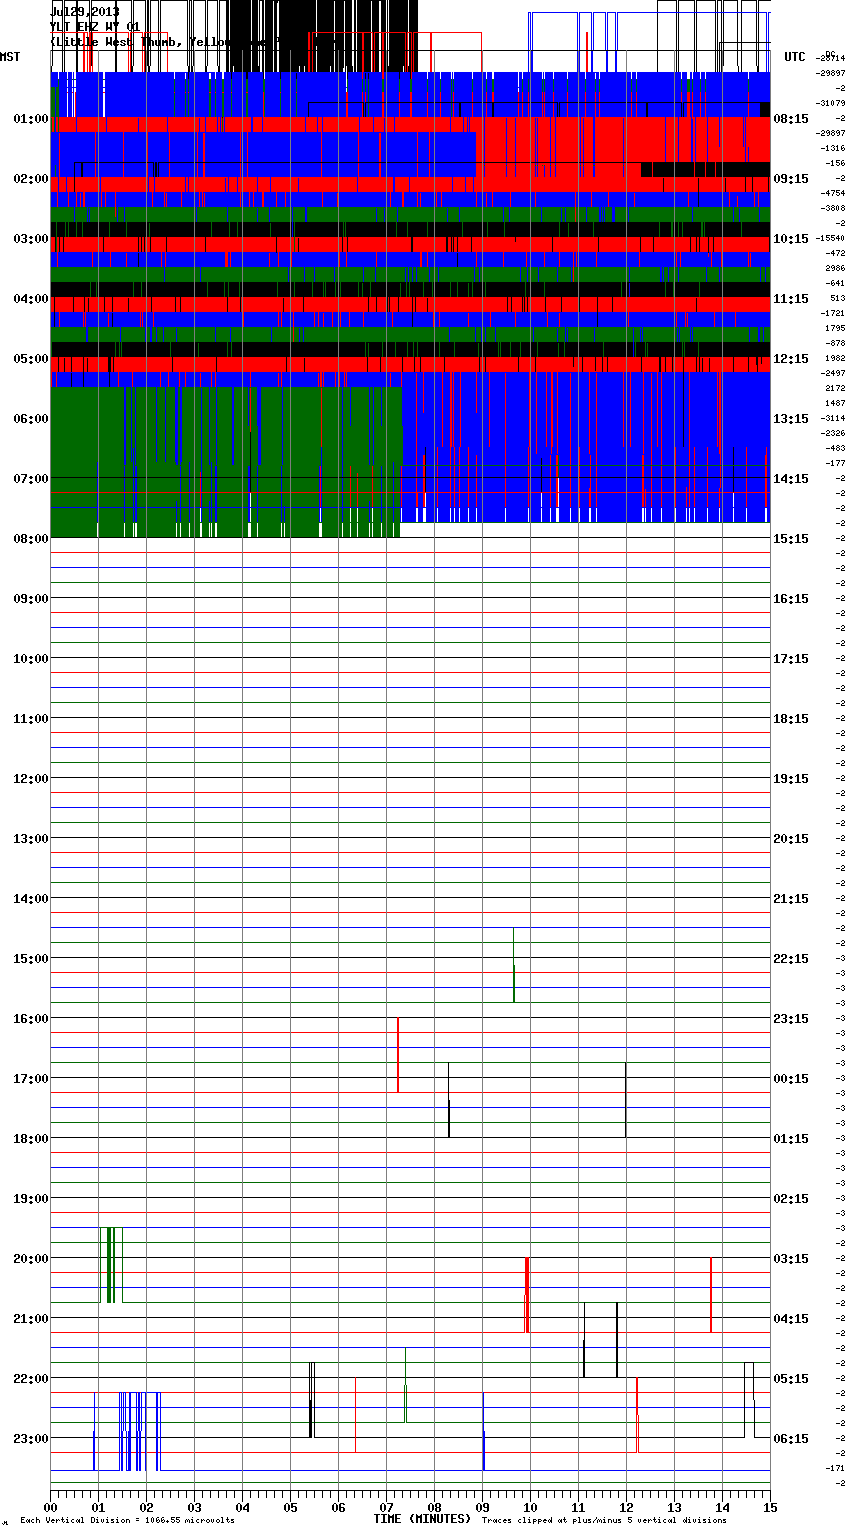Click the UTC label '02:15'
Screen dimensions: 850x1534
pyautogui.click(x=791, y=1199)
